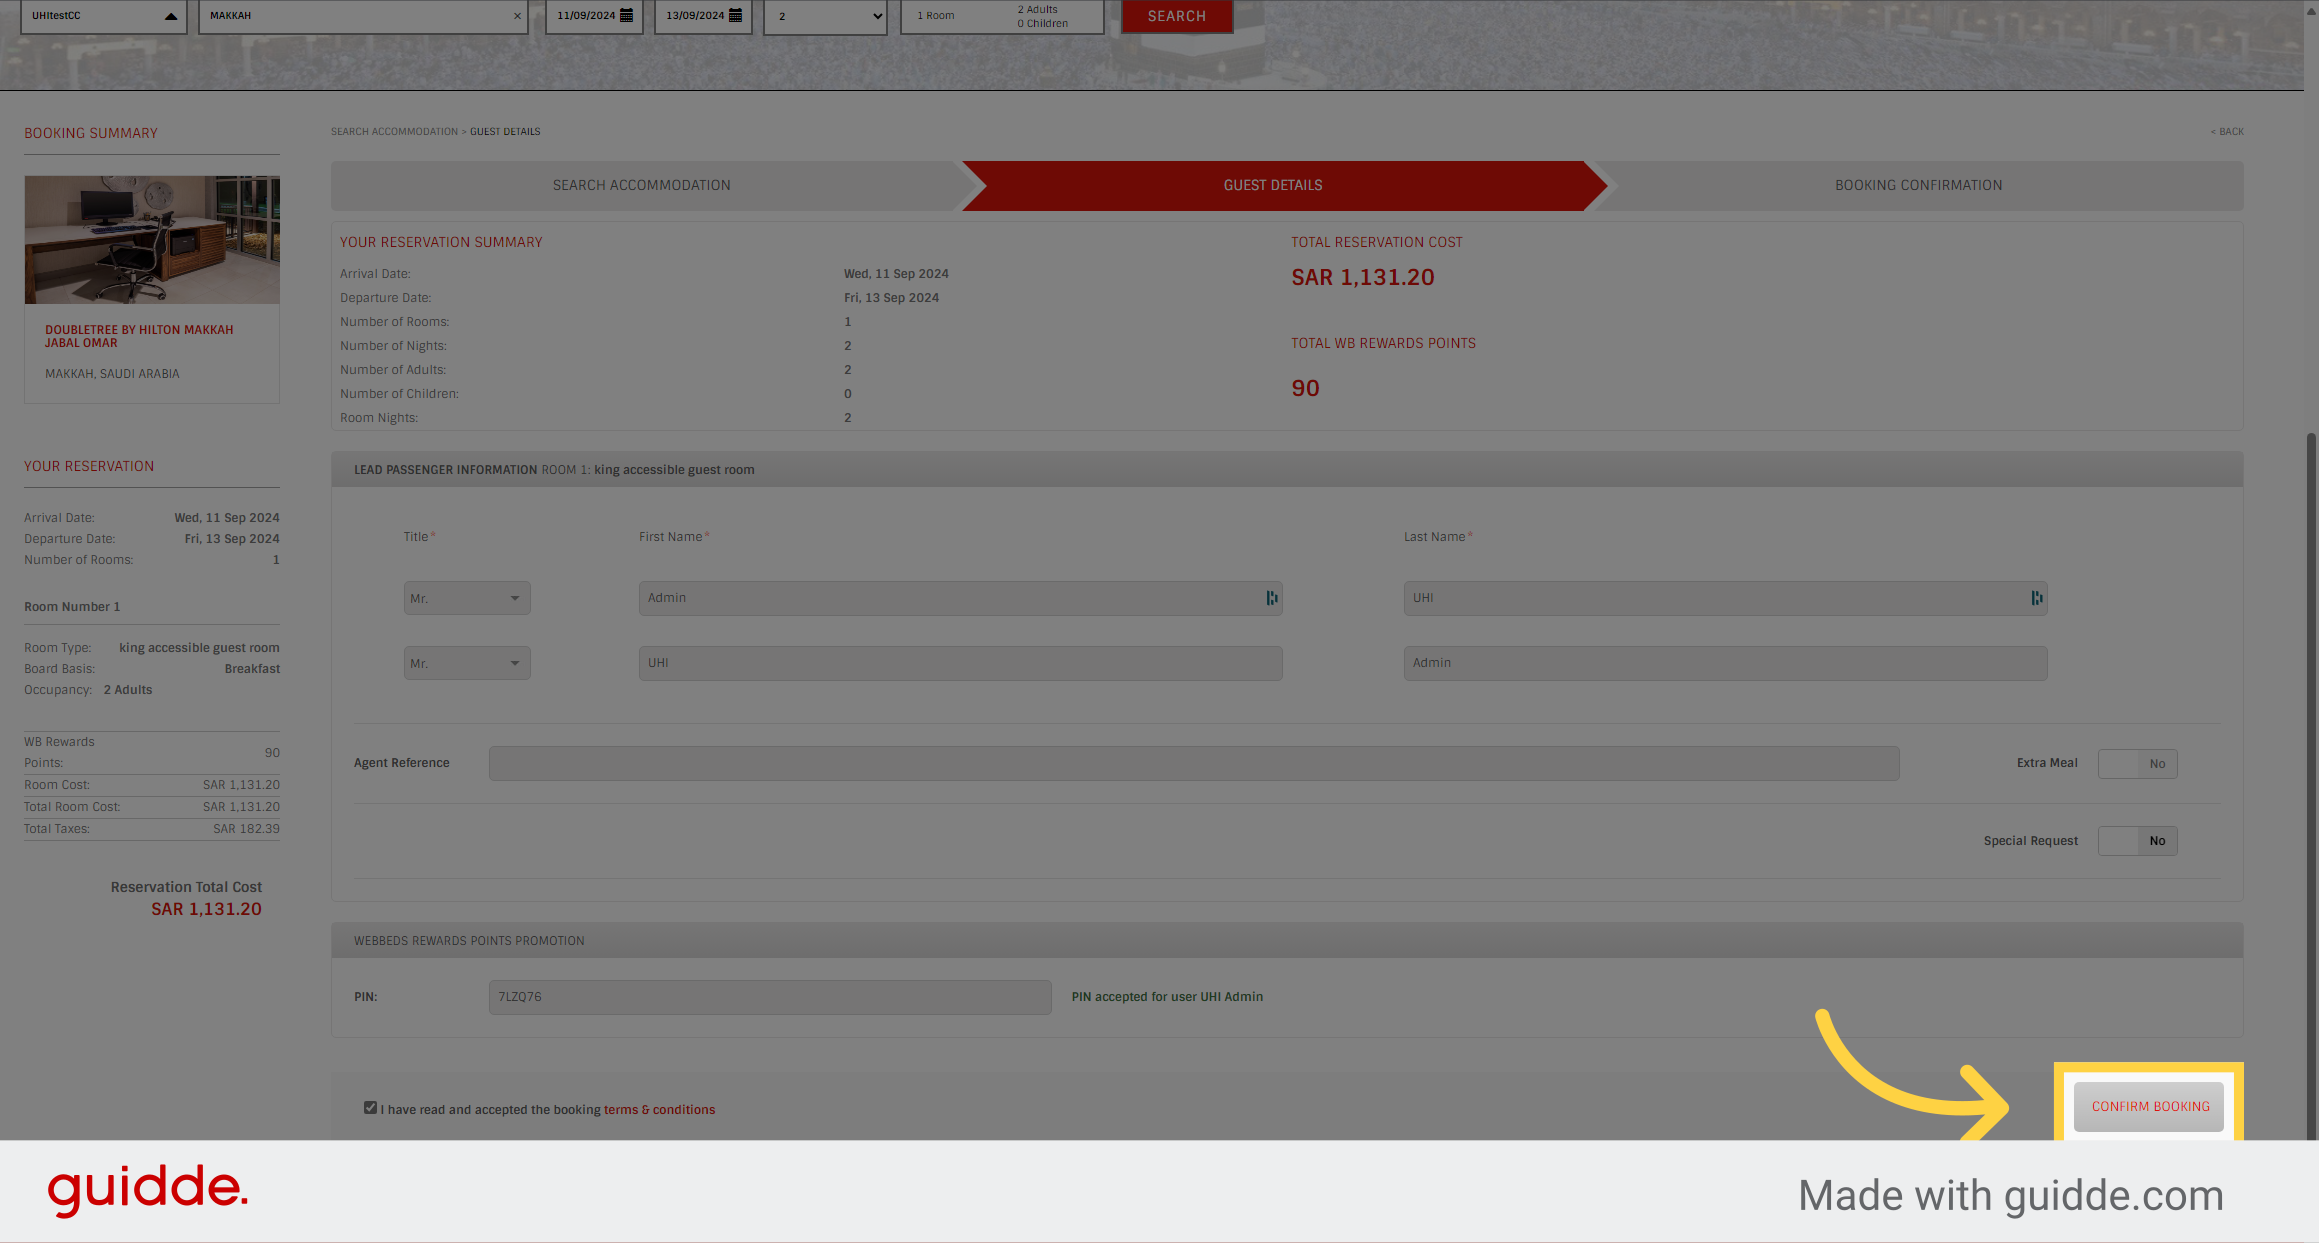Image resolution: width=2319 pixels, height=1243 pixels.
Task: Click the DoubleTree by Hilton room thumbnail image
Action: [151, 239]
